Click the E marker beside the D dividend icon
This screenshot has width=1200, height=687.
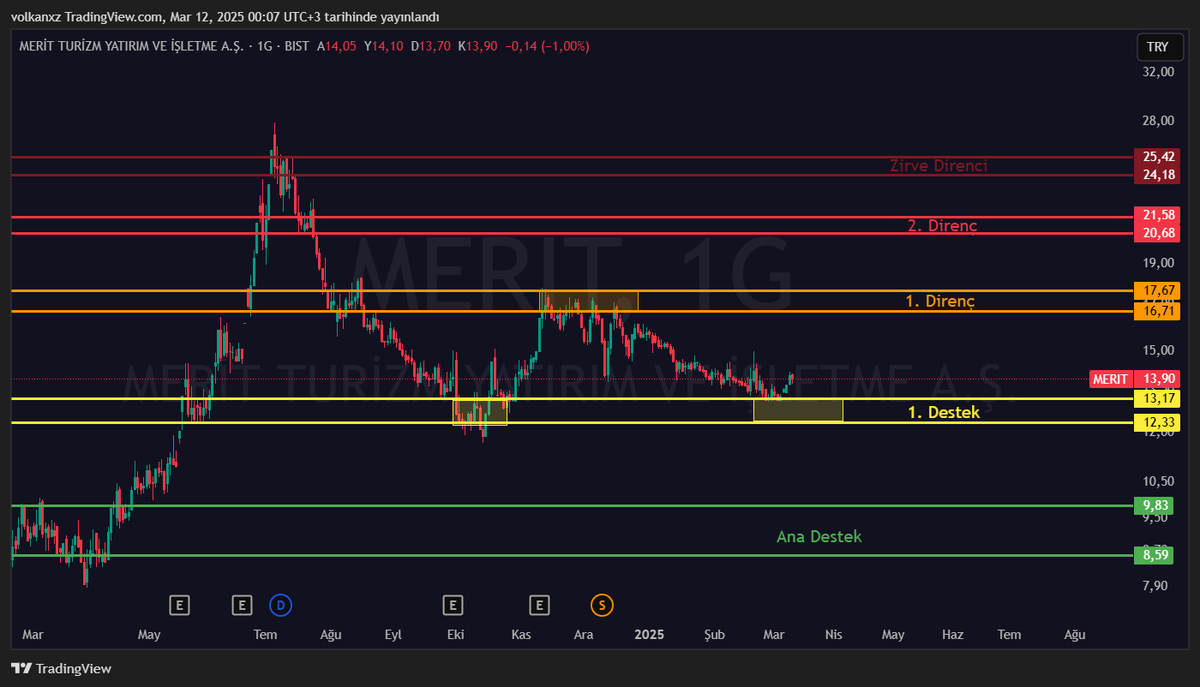click(242, 605)
